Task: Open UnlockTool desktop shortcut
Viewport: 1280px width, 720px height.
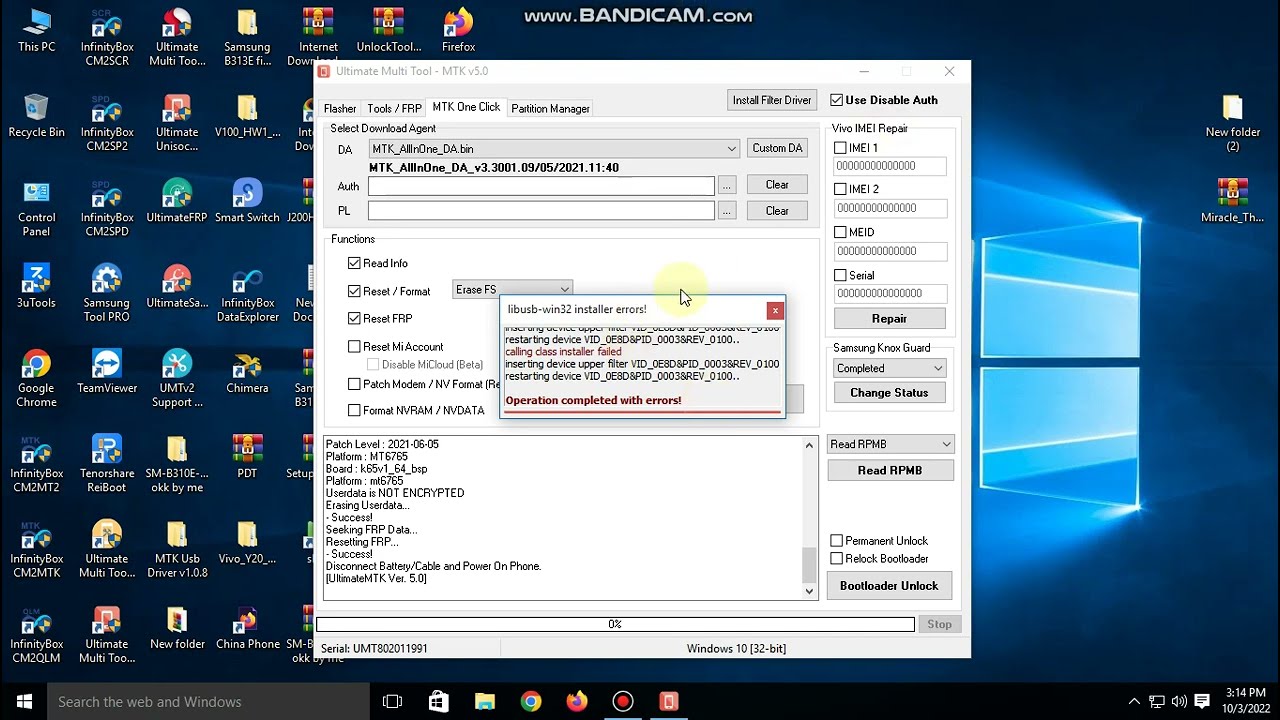Action: [388, 32]
